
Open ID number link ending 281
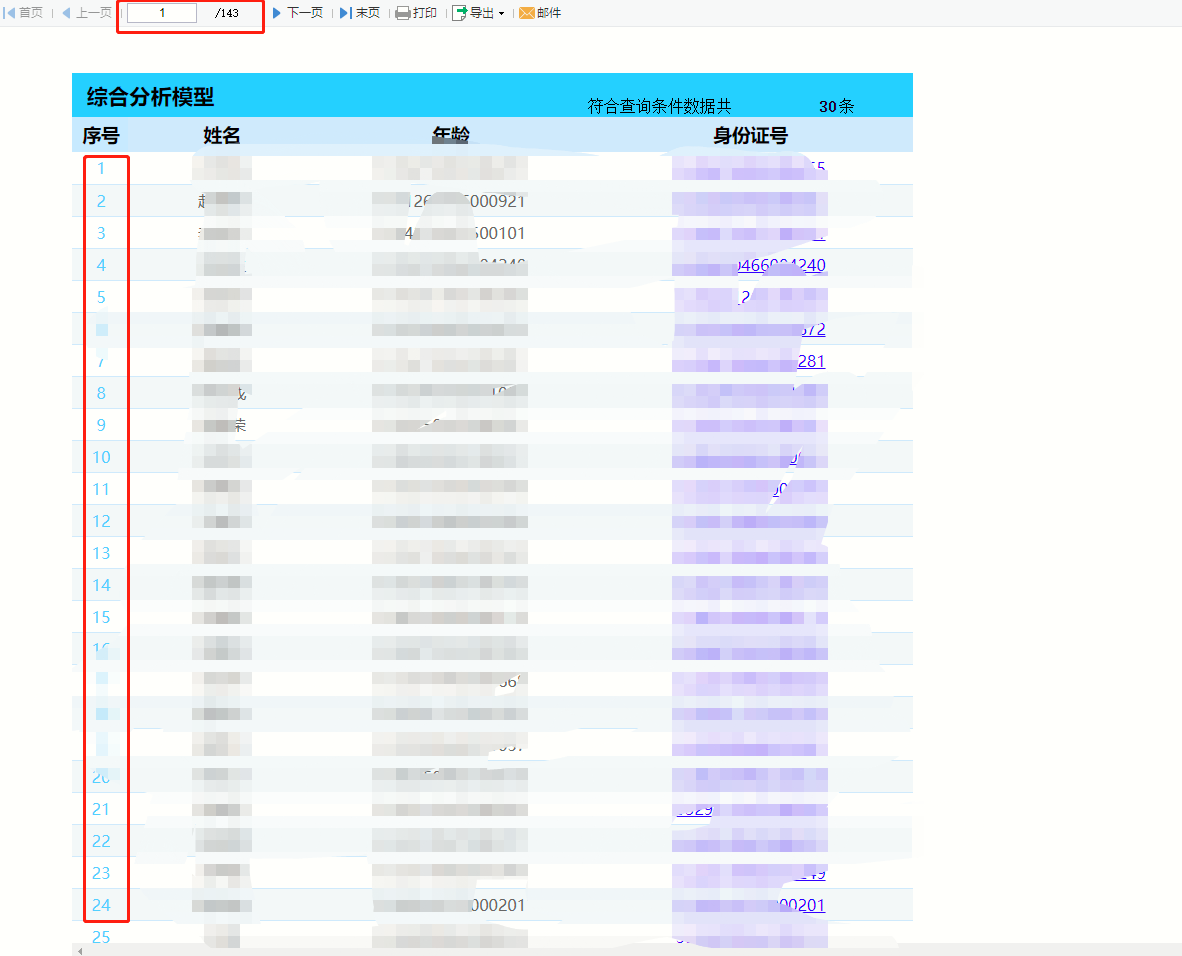[x=811, y=361]
